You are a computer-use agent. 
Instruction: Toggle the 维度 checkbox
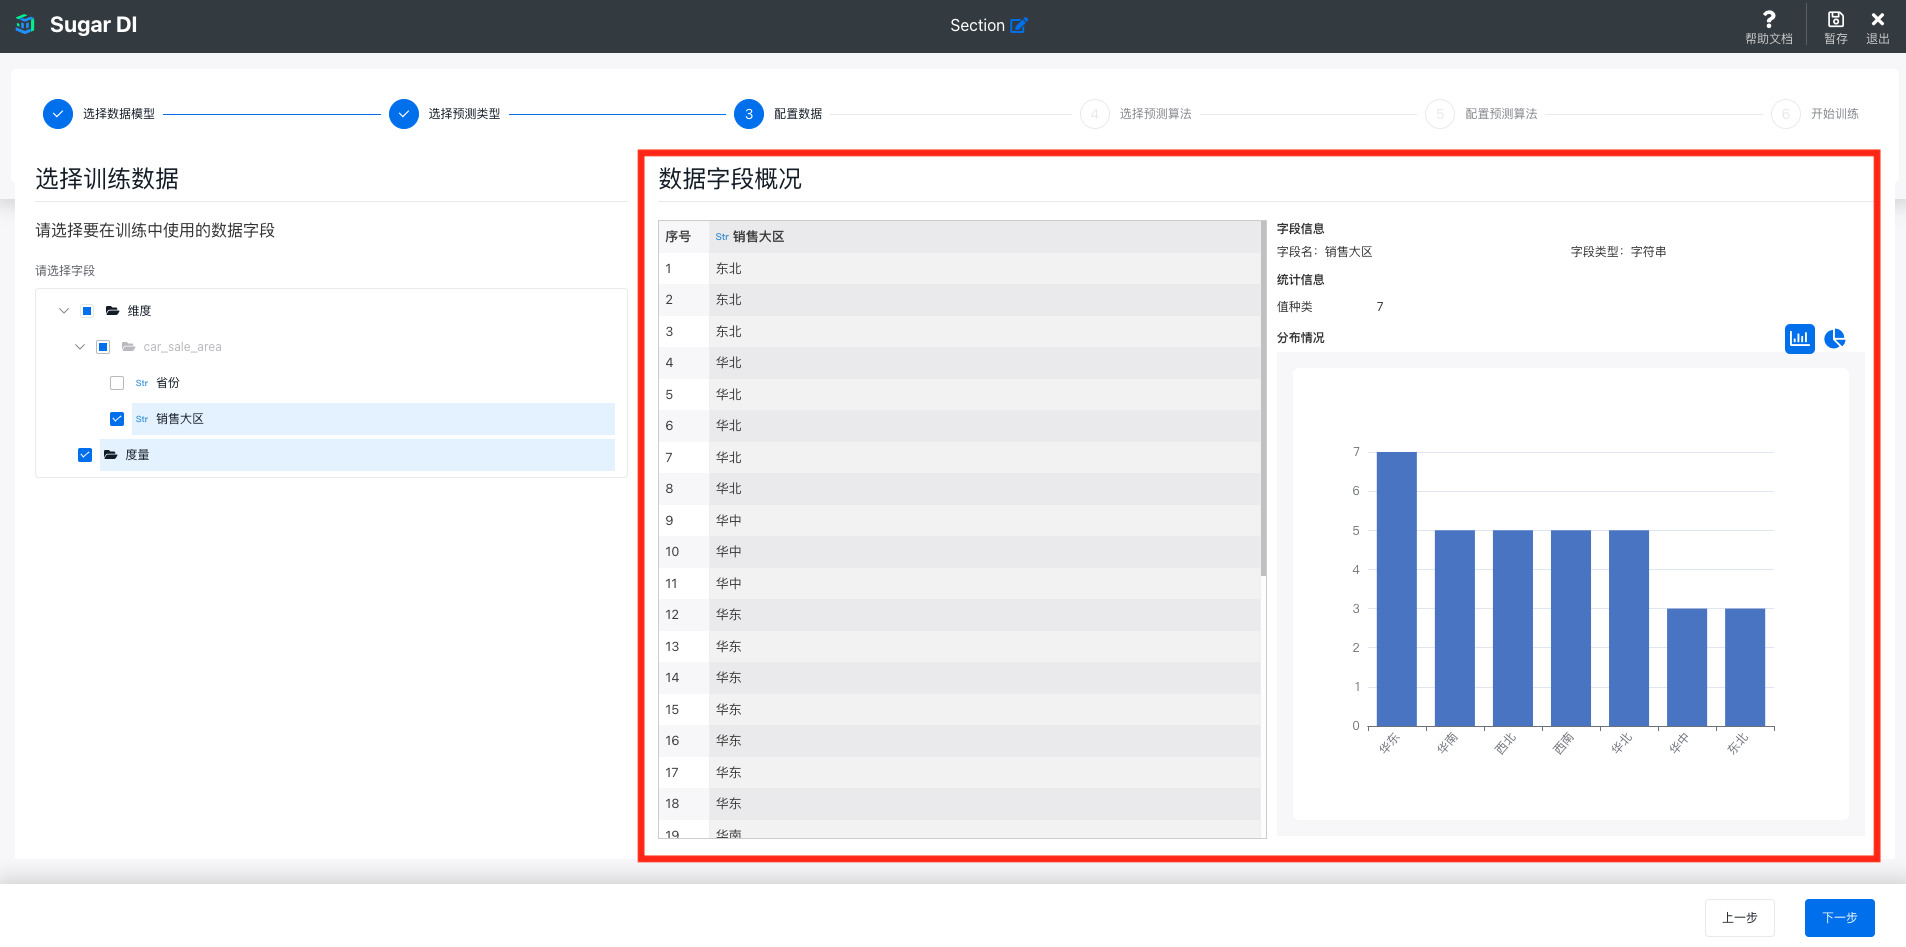pos(87,311)
